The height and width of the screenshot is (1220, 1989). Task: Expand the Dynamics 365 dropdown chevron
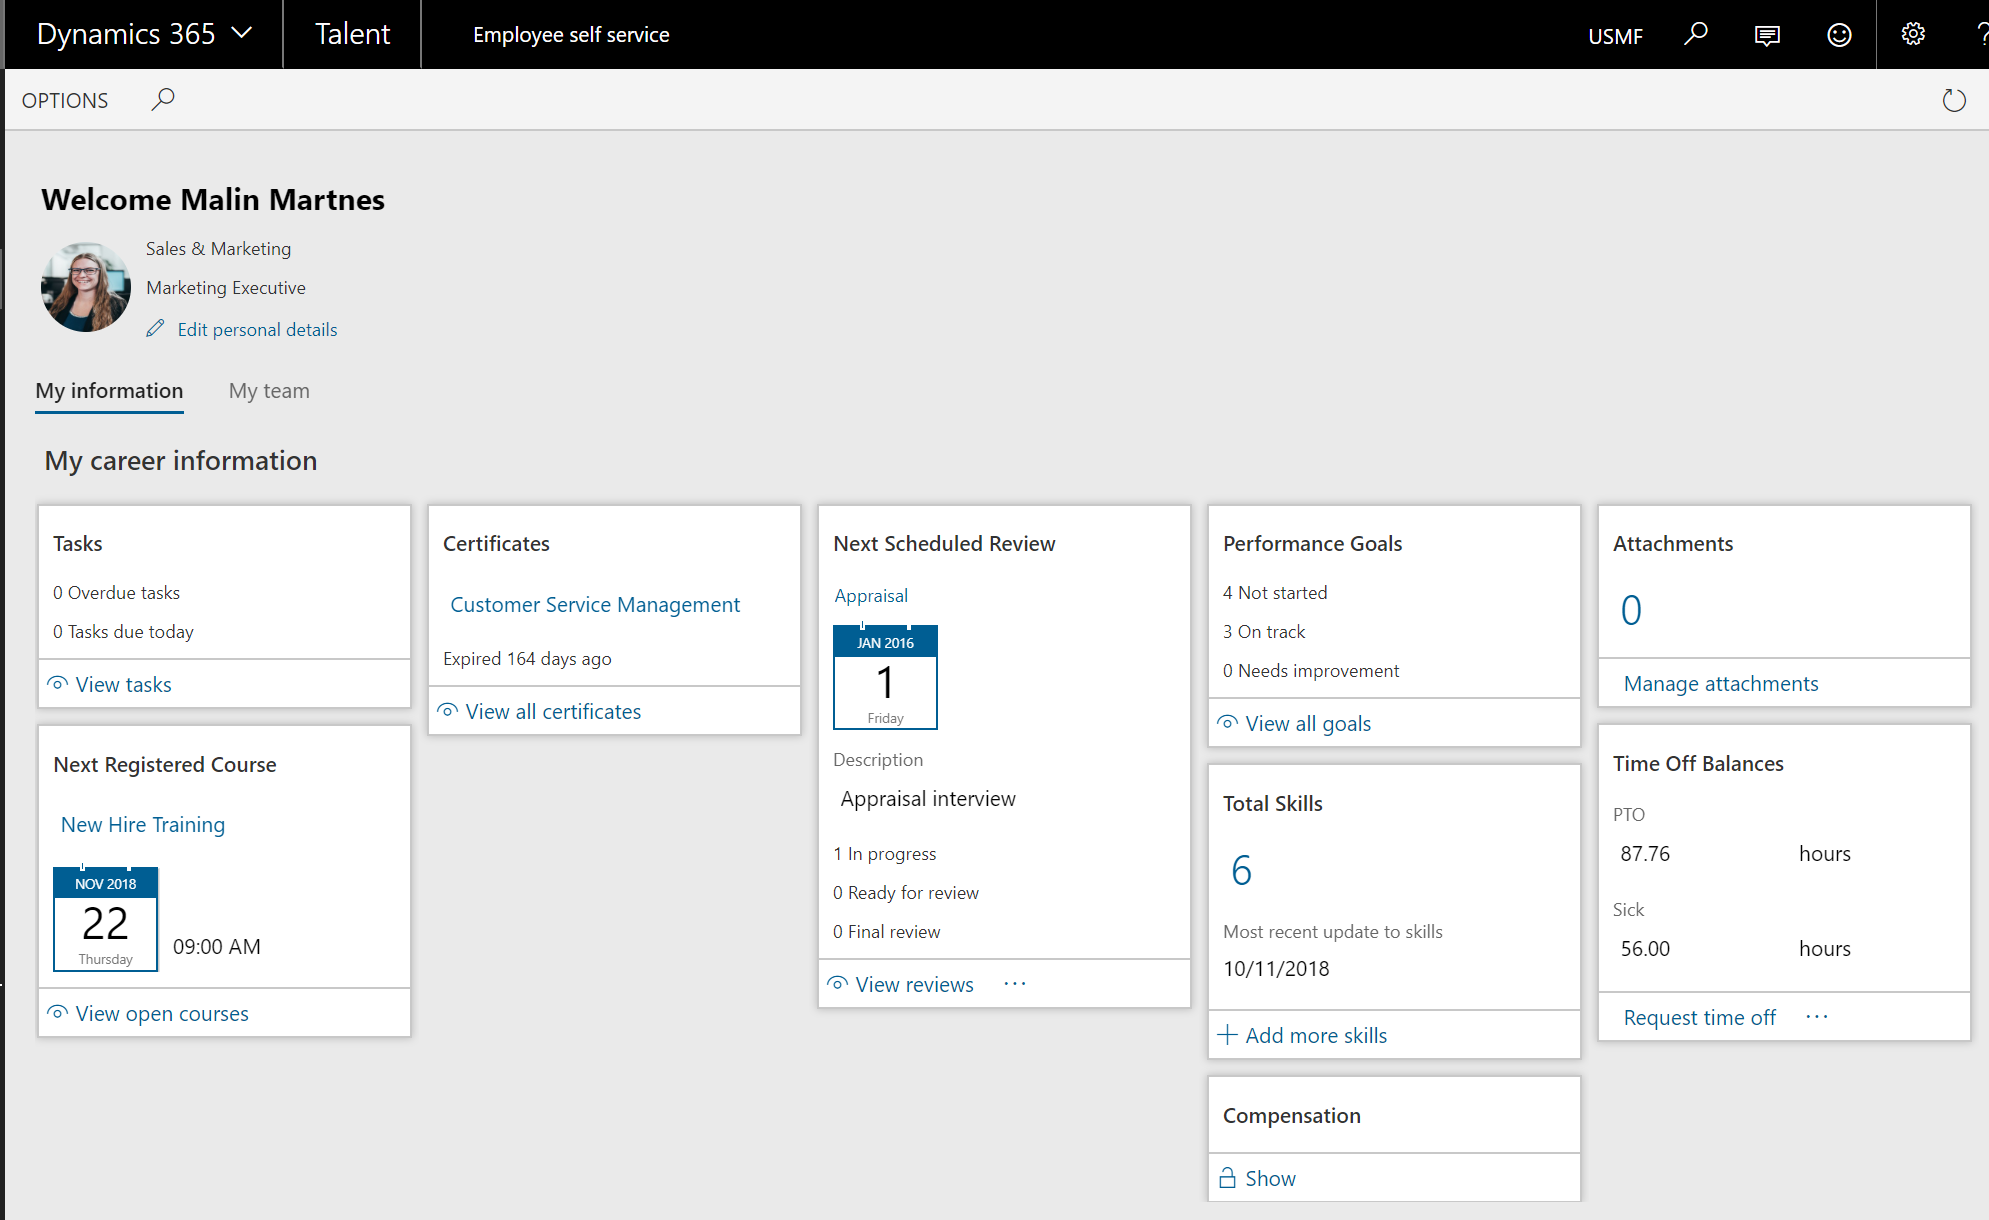coord(241,33)
